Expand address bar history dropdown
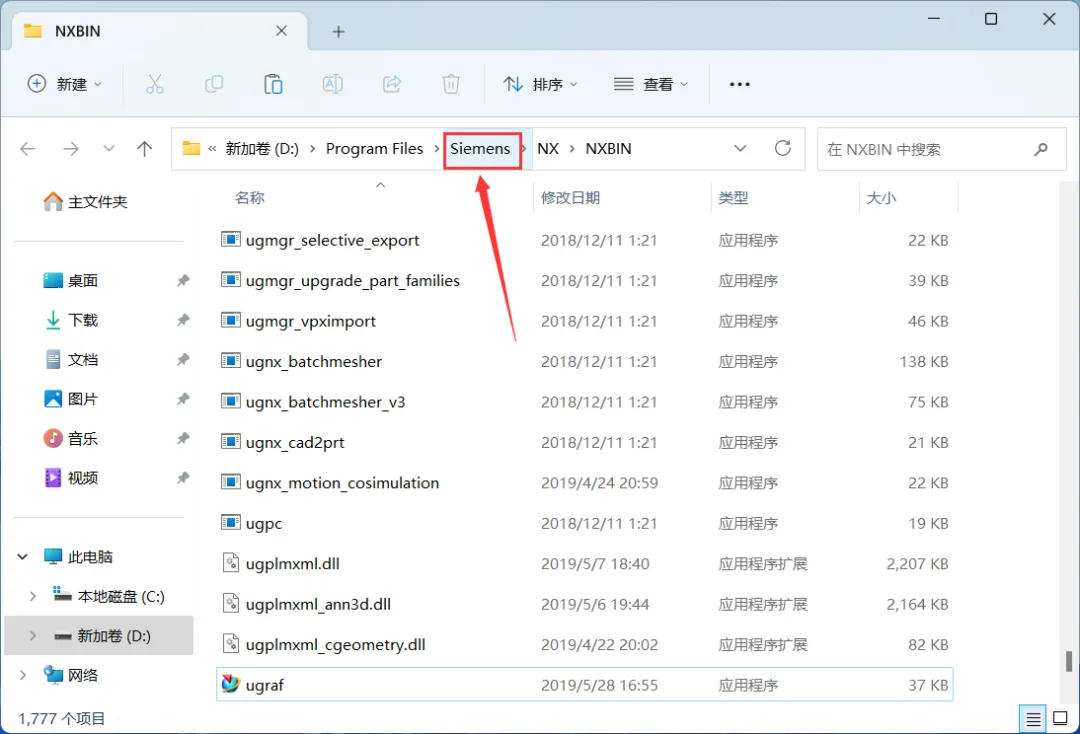The height and width of the screenshot is (734, 1080). point(740,148)
